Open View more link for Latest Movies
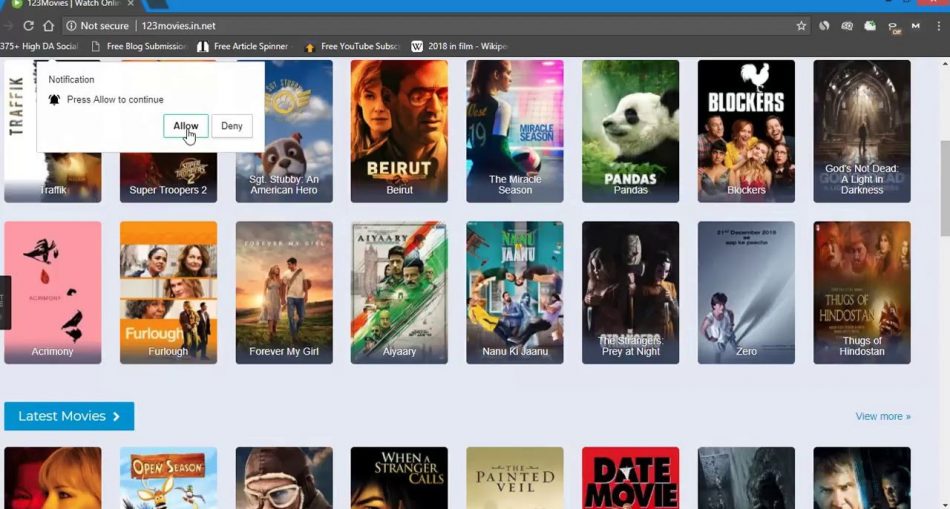 click(882, 416)
